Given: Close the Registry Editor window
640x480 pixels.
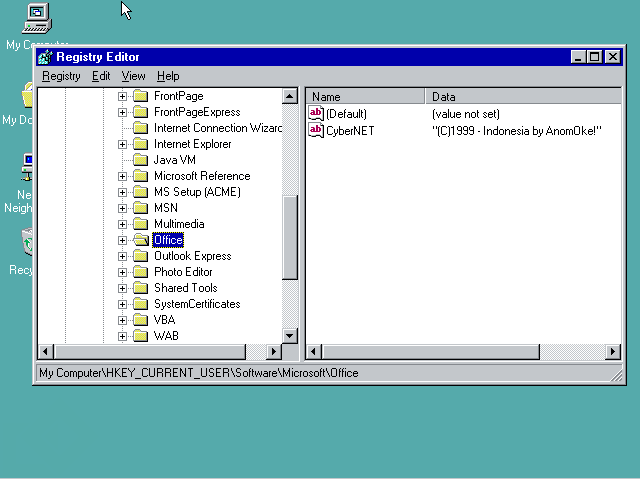Looking at the screenshot, I should (x=613, y=57).
